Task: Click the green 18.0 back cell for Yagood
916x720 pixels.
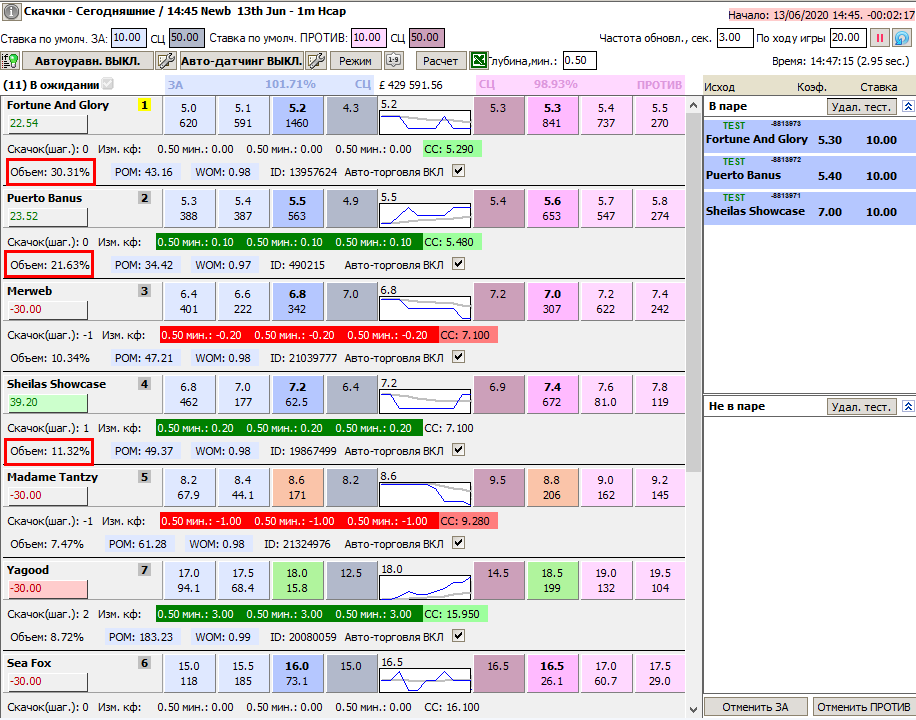Action: click(x=297, y=580)
